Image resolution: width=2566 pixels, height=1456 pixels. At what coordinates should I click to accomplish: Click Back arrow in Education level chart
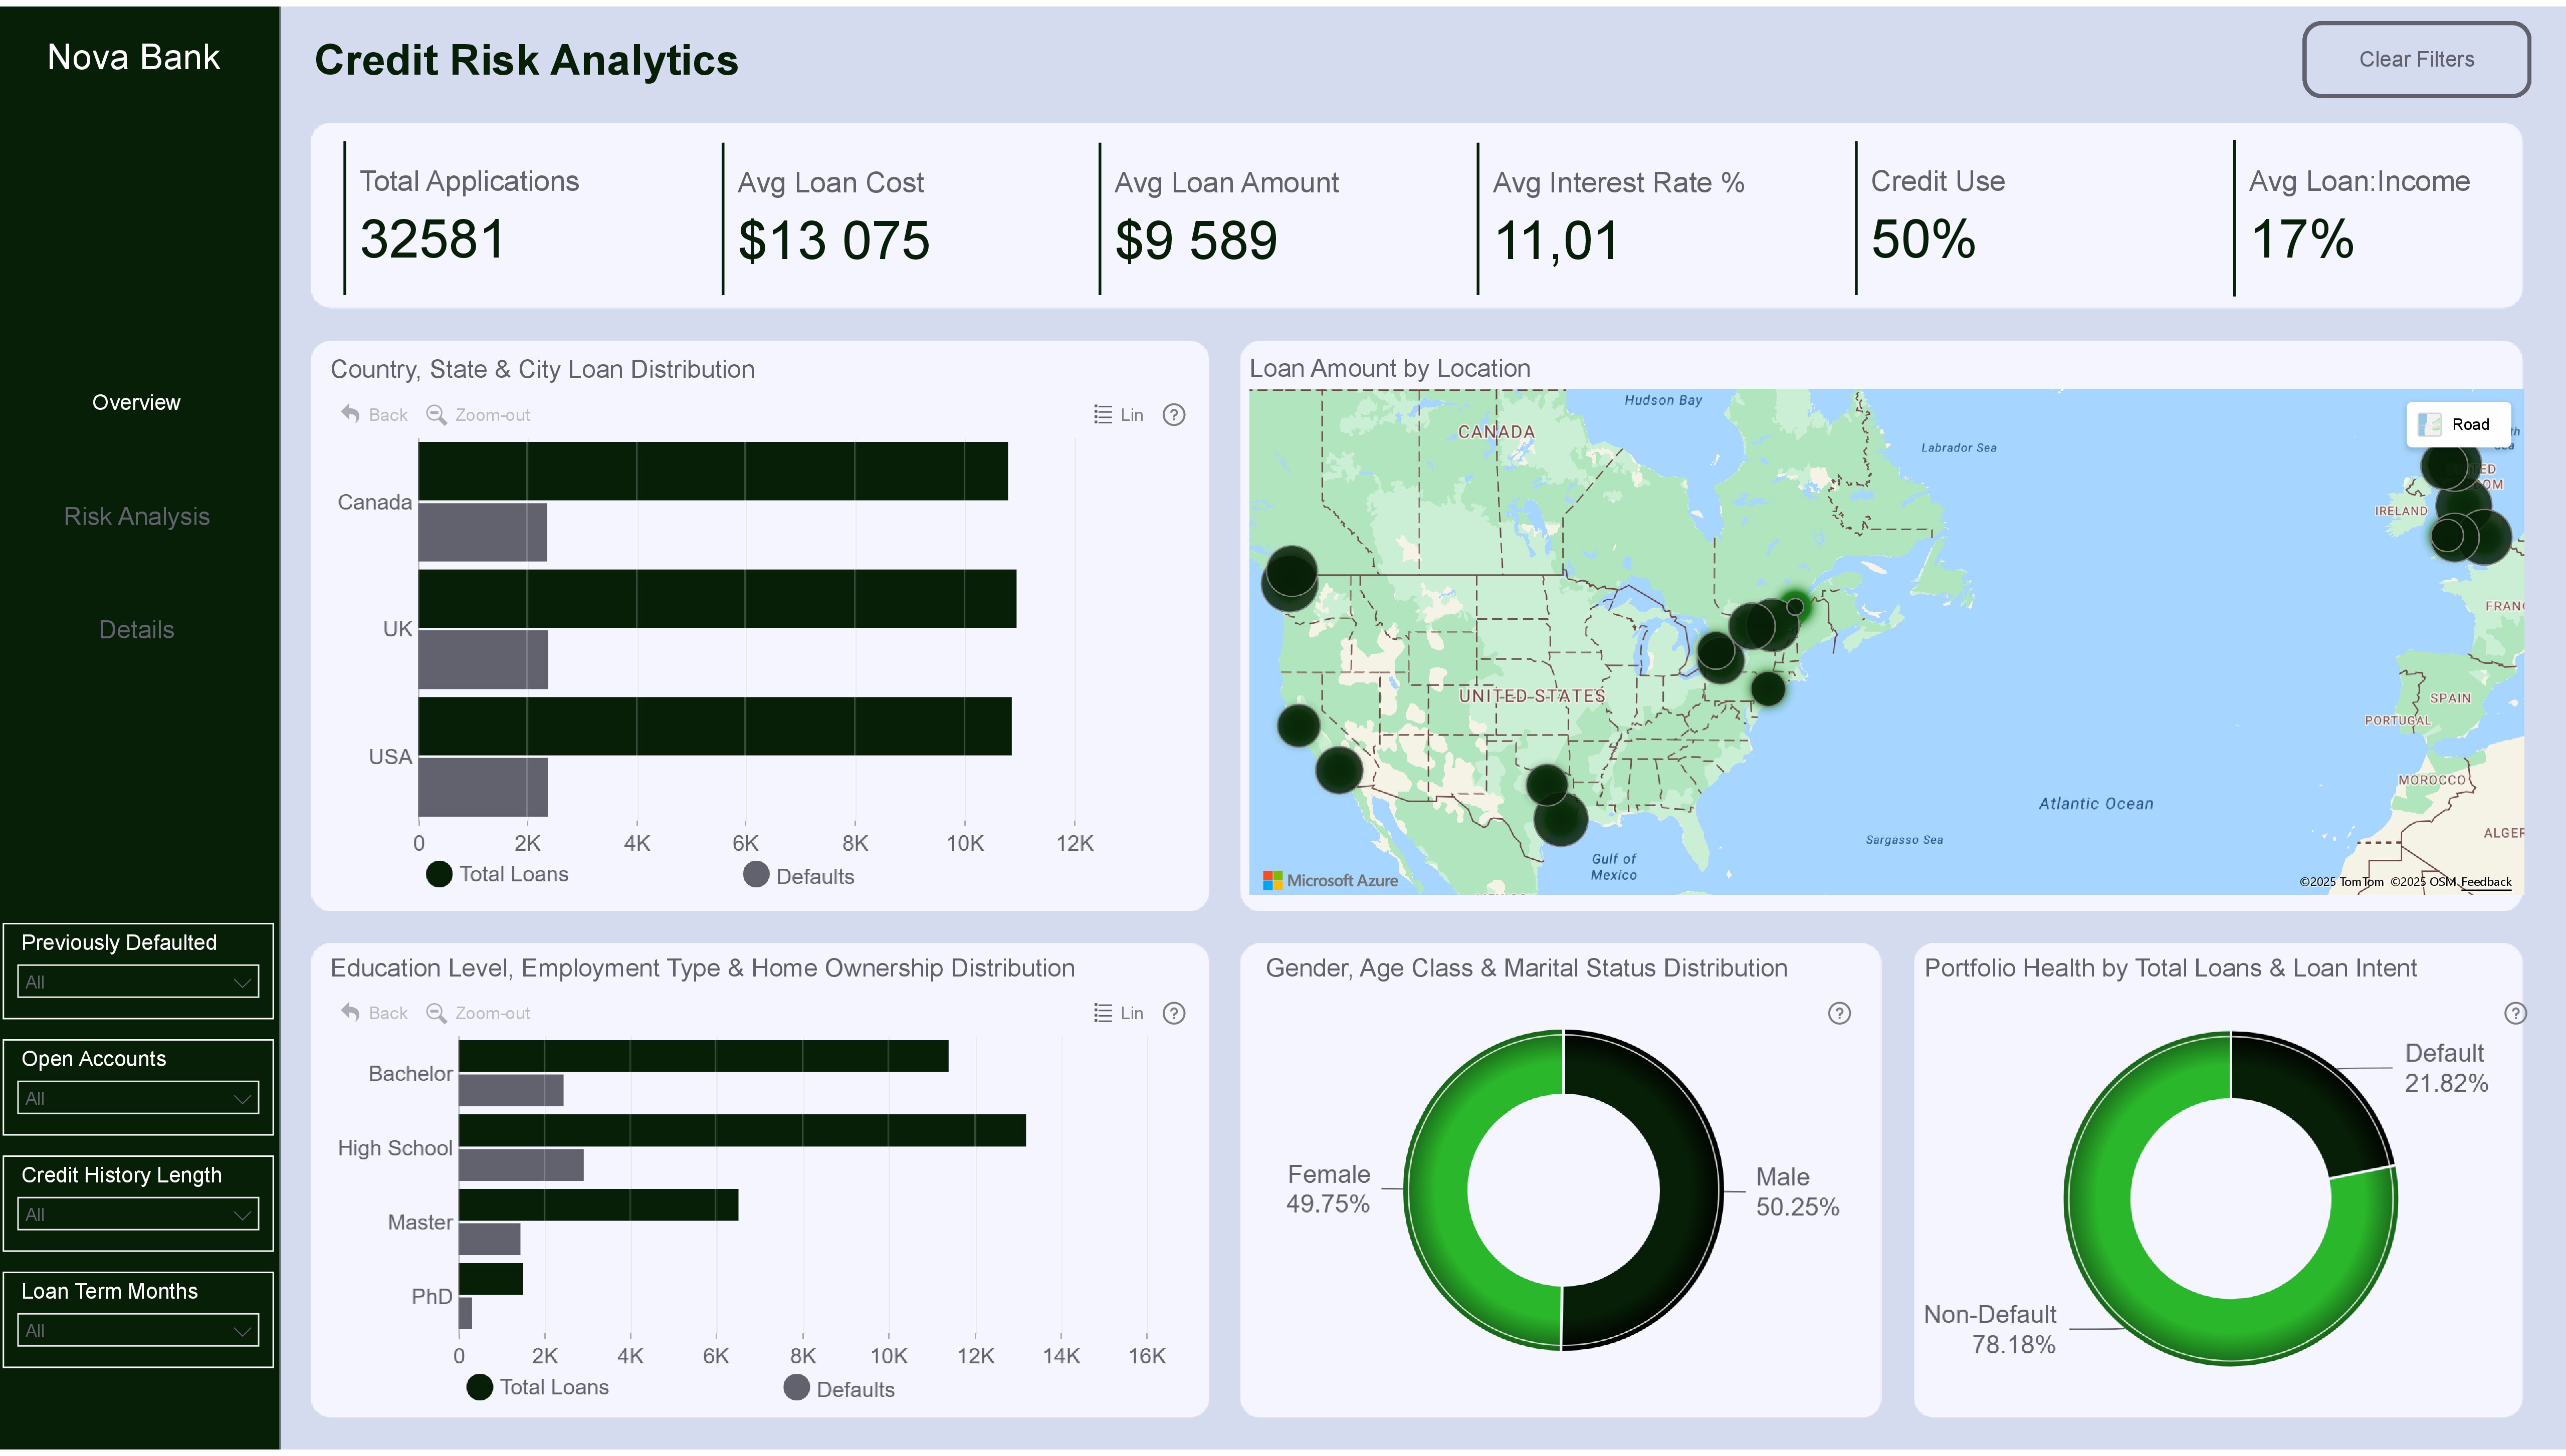350,1012
